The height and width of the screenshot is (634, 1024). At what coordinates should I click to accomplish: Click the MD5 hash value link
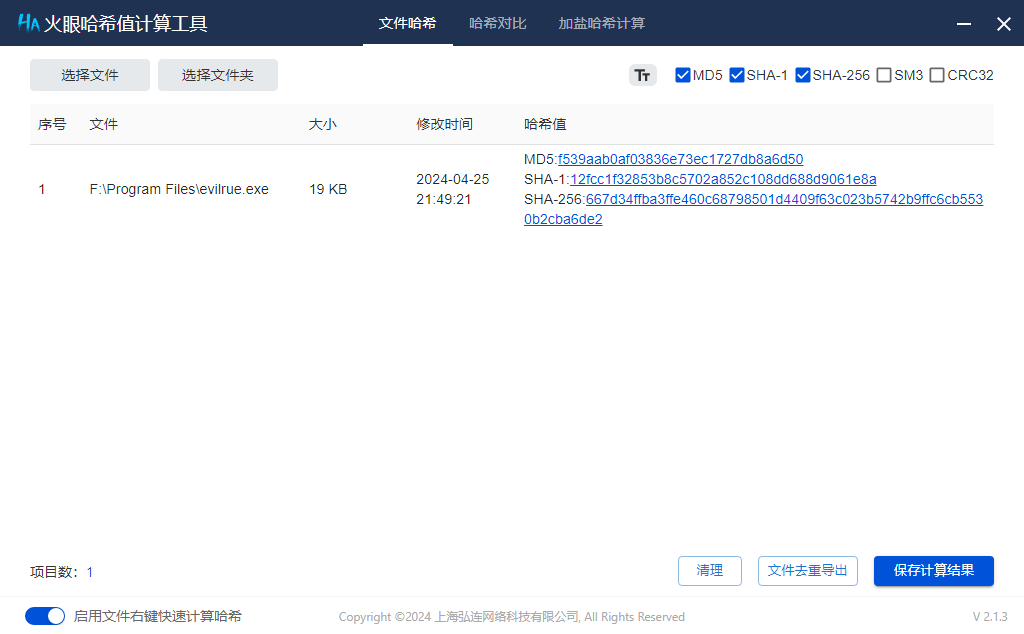(680, 159)
